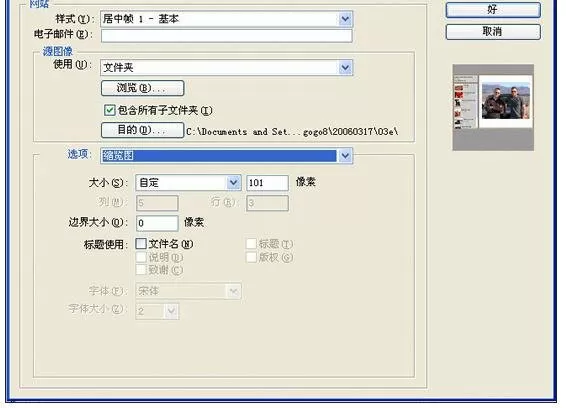This screenshot has height=408, width=566.
Task: Uncheck 包含所有子文件夹 checkbox
Action: [x=109, y=110]
